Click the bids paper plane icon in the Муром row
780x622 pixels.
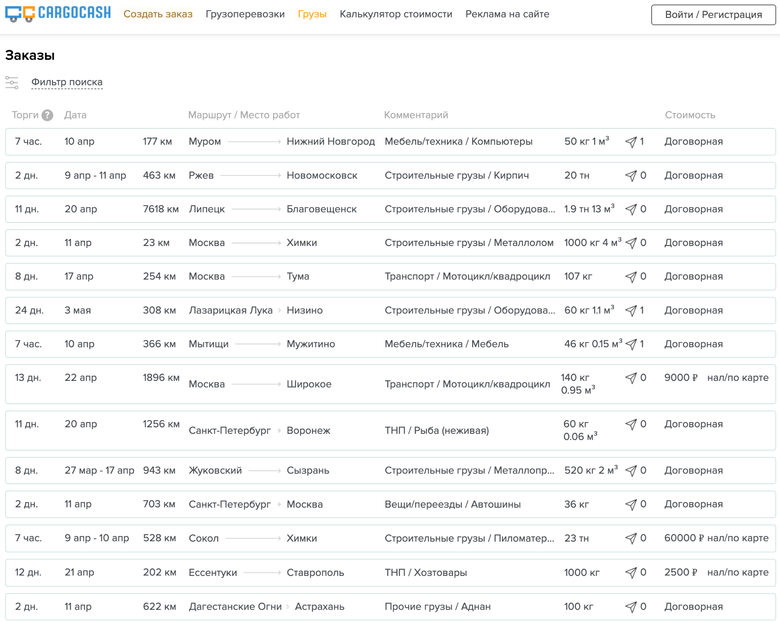630,142
